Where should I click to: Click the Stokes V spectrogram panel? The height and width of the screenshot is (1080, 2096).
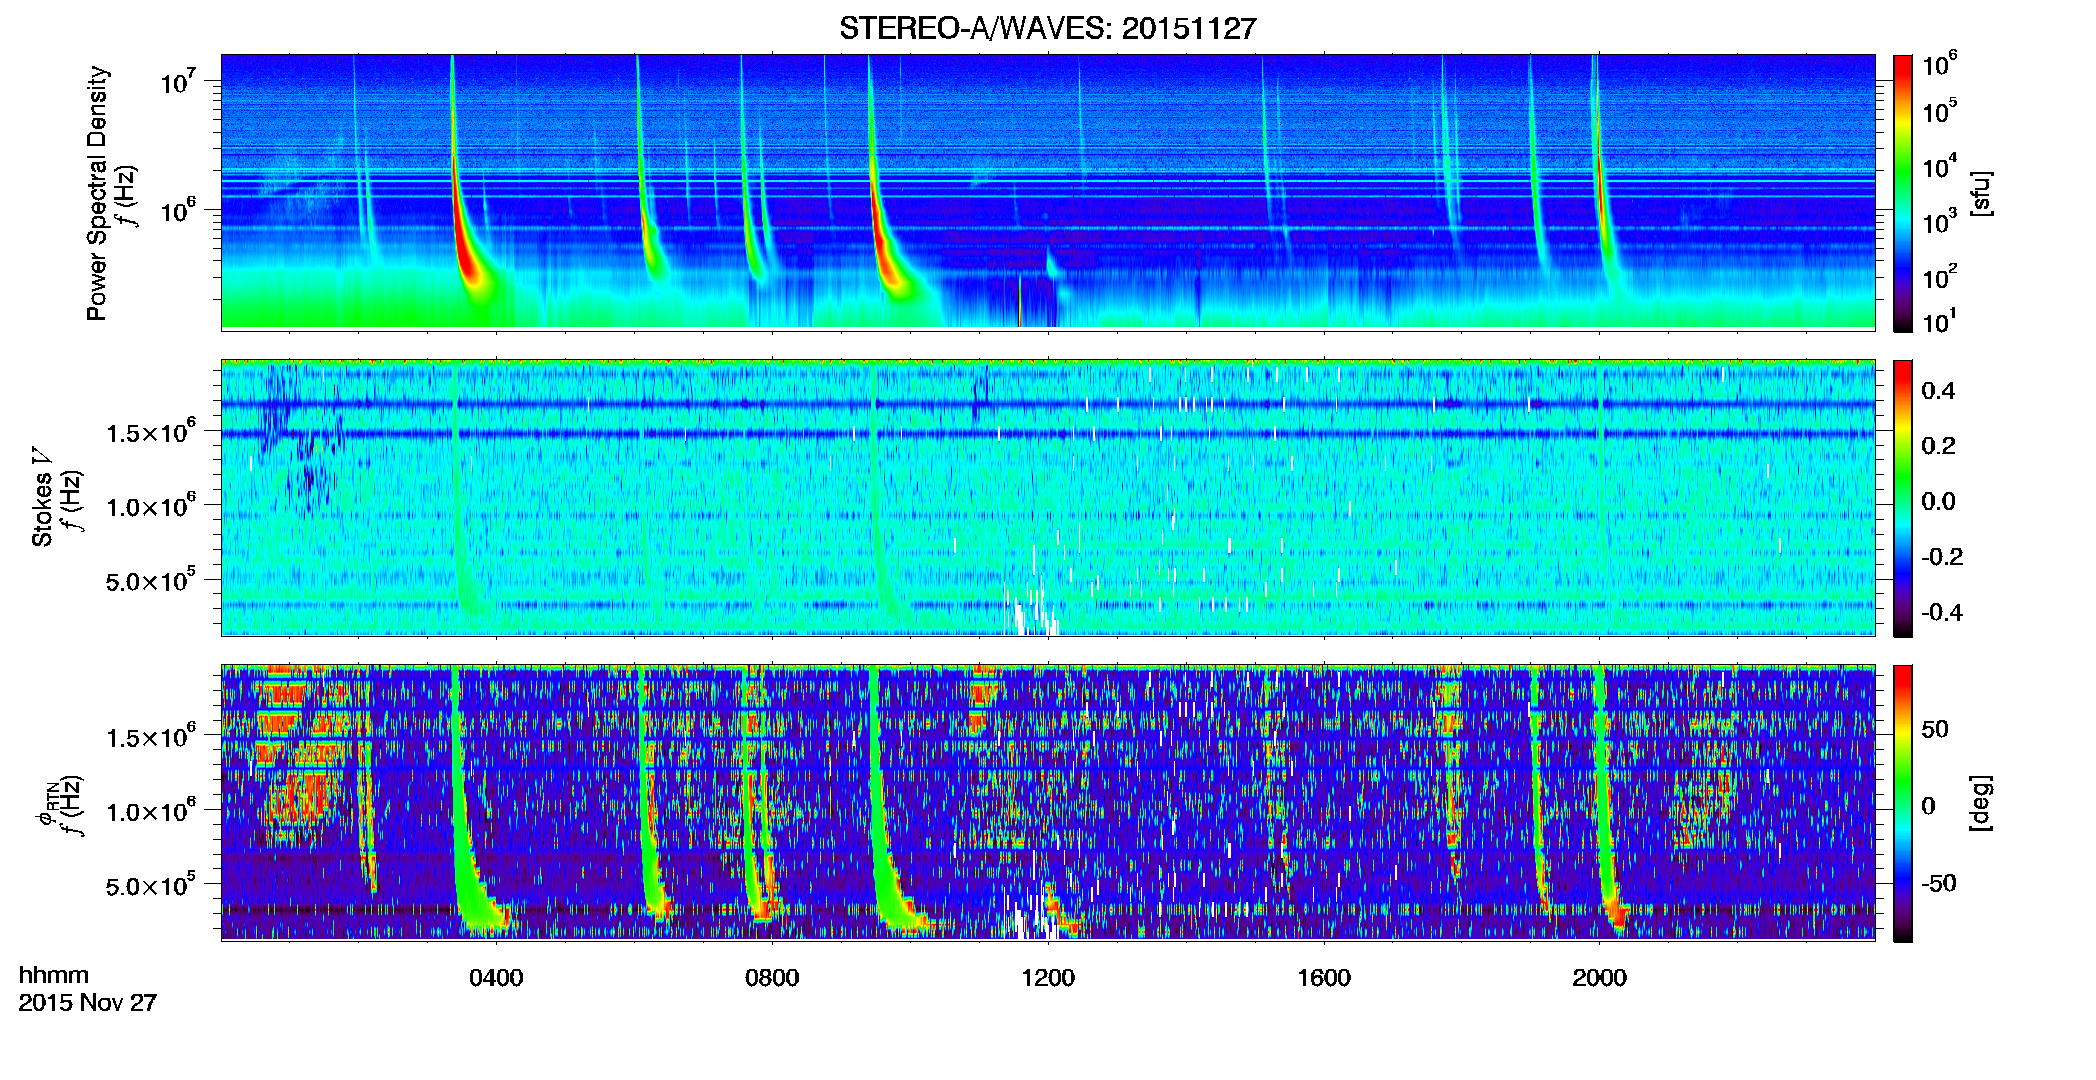coord(1048,497)
